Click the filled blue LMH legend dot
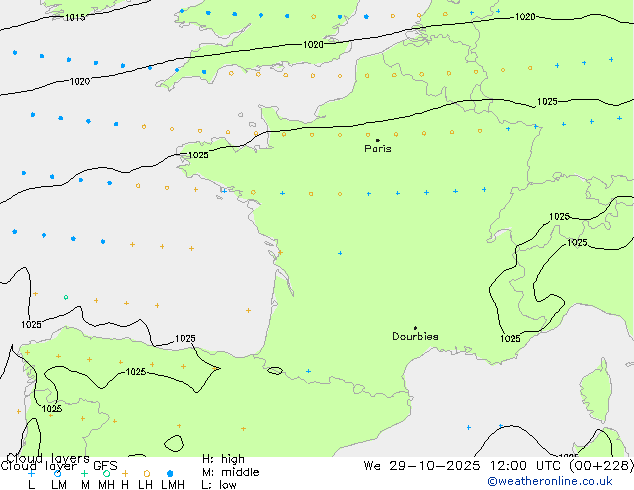Image resolution: width=634 pixels, height=490 pixels. click(170, 473)
